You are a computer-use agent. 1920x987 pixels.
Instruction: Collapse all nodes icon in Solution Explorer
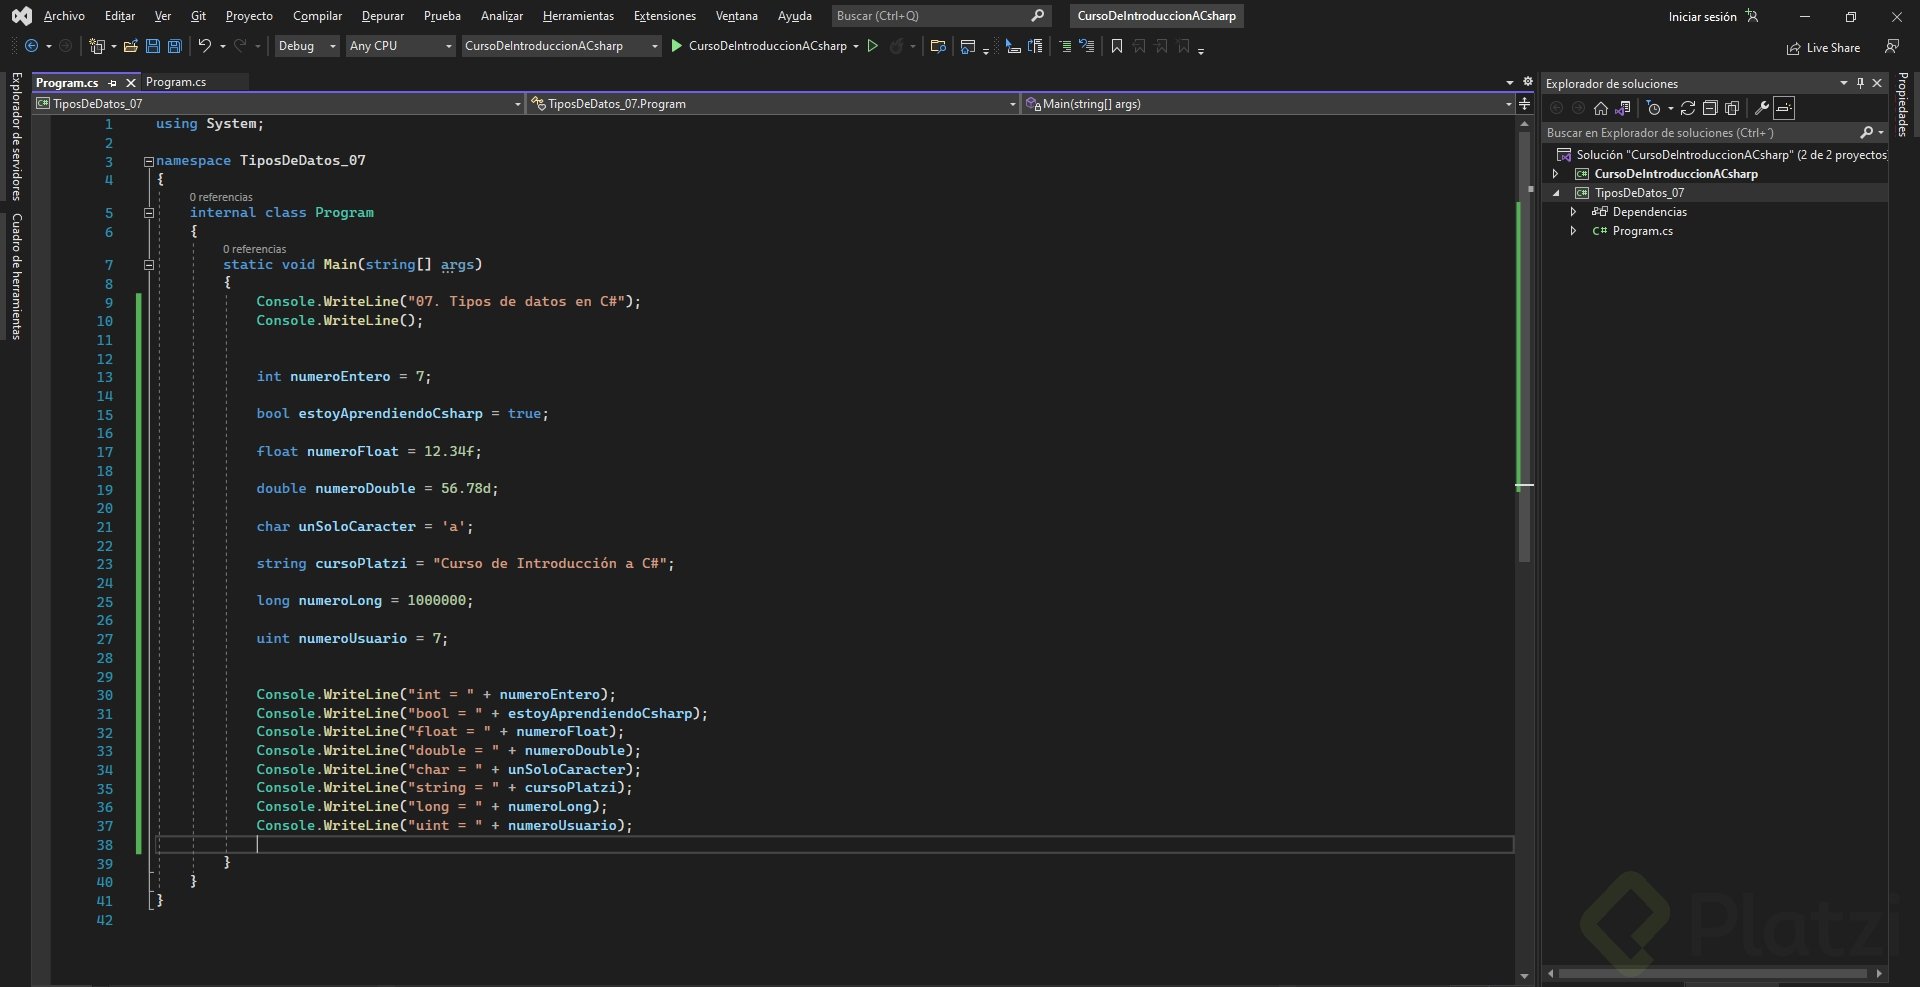coord(1710,108)
